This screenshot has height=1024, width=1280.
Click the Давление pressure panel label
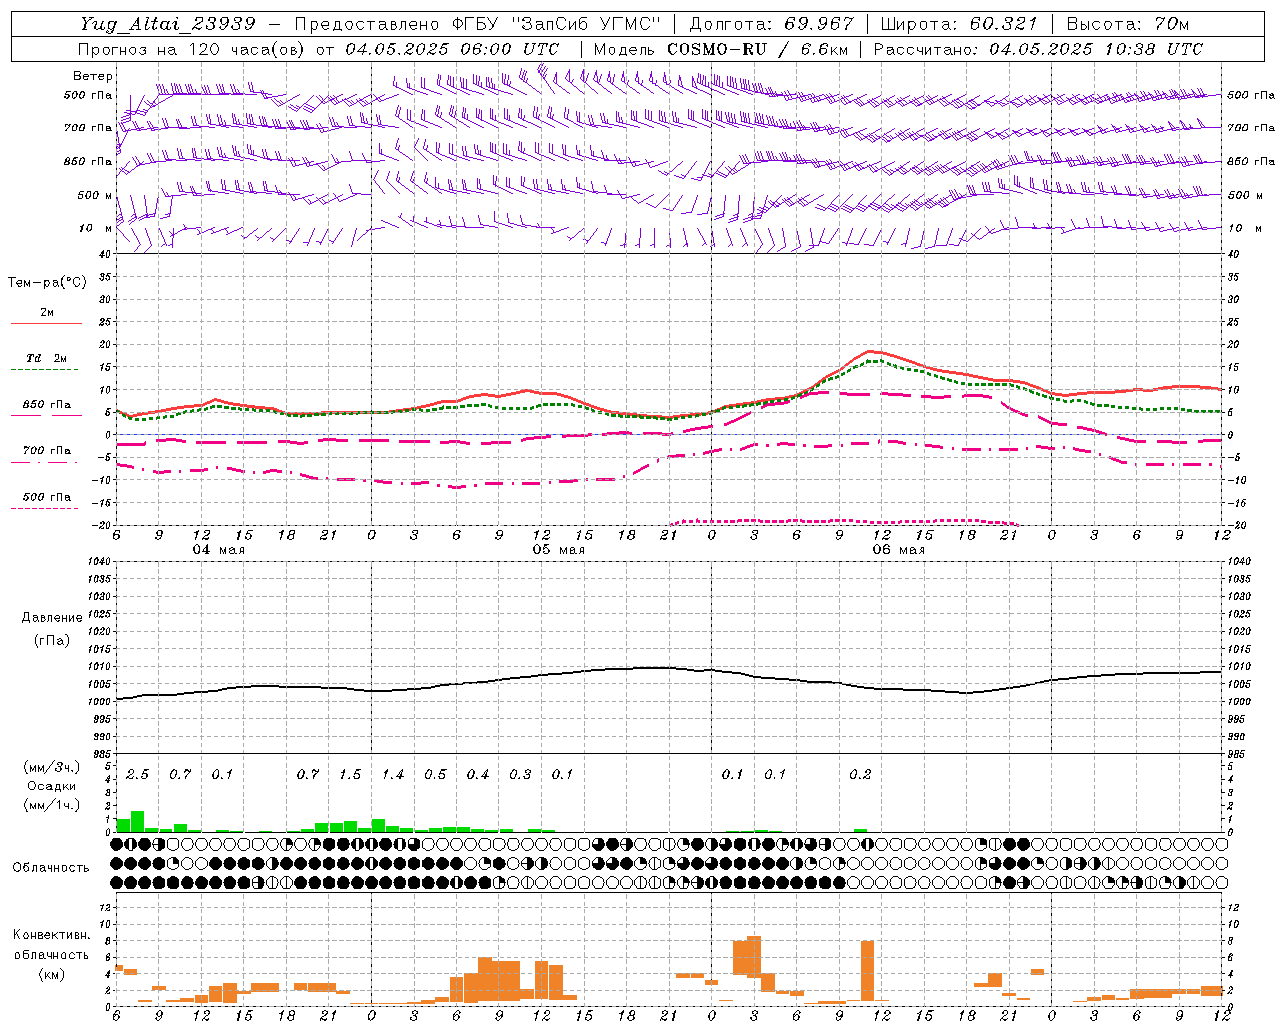[x=52, y=618]
